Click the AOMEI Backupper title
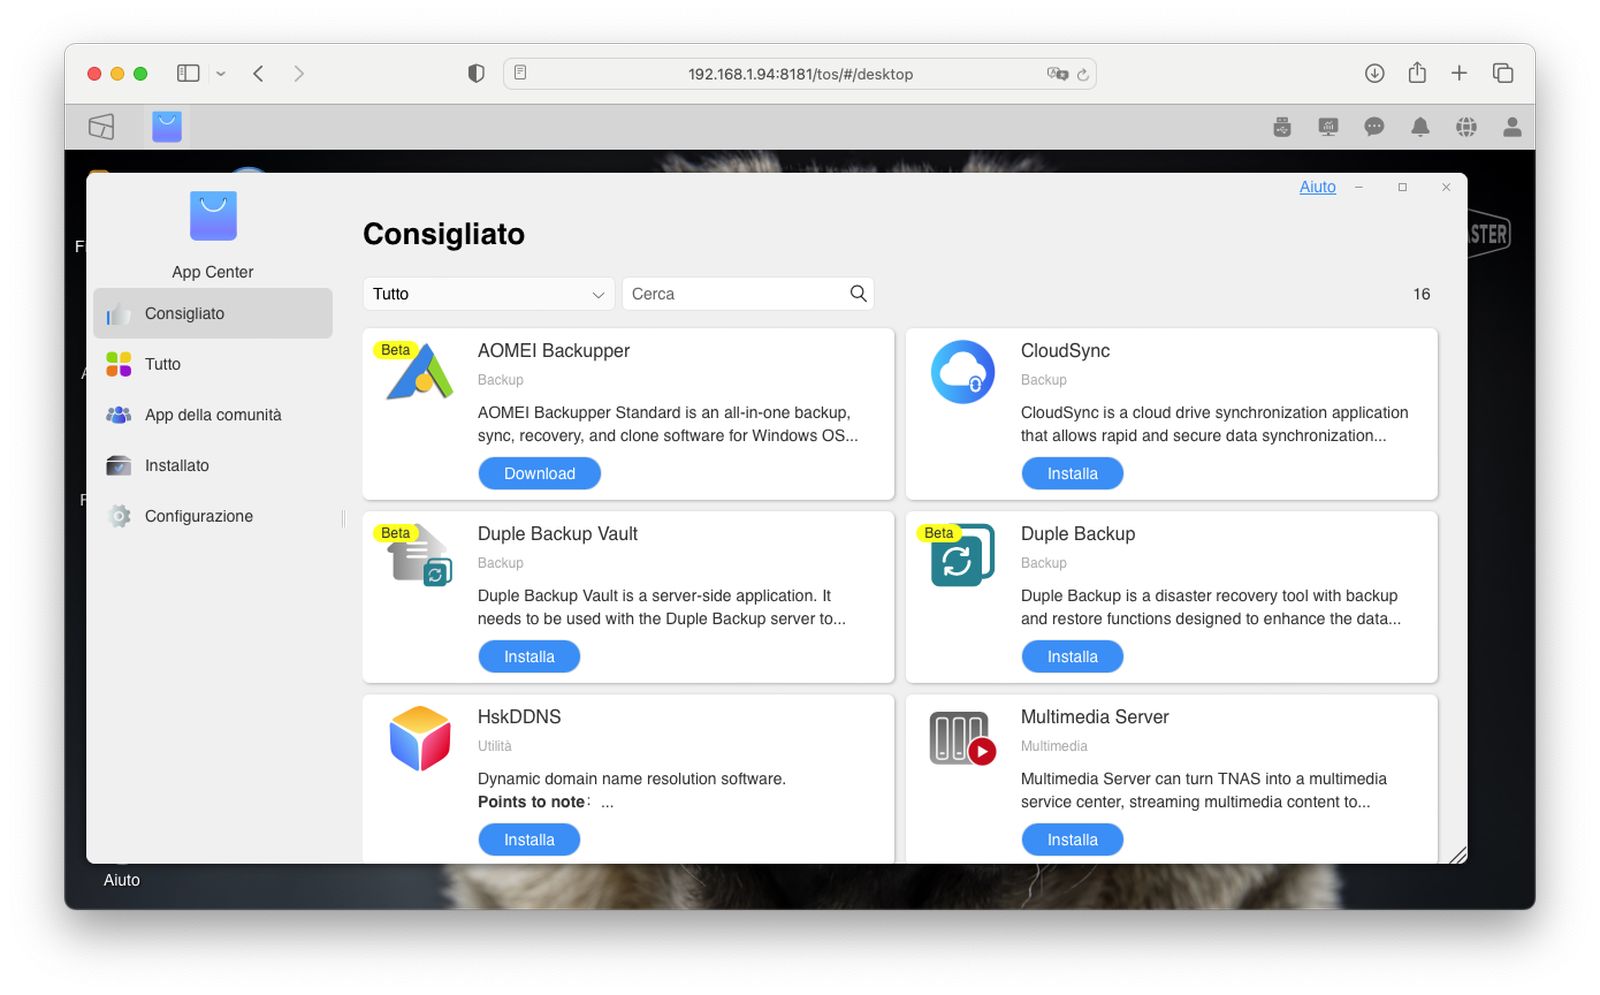The height and width of the screenshot is (995, 1600). click(x=553, y=351)
